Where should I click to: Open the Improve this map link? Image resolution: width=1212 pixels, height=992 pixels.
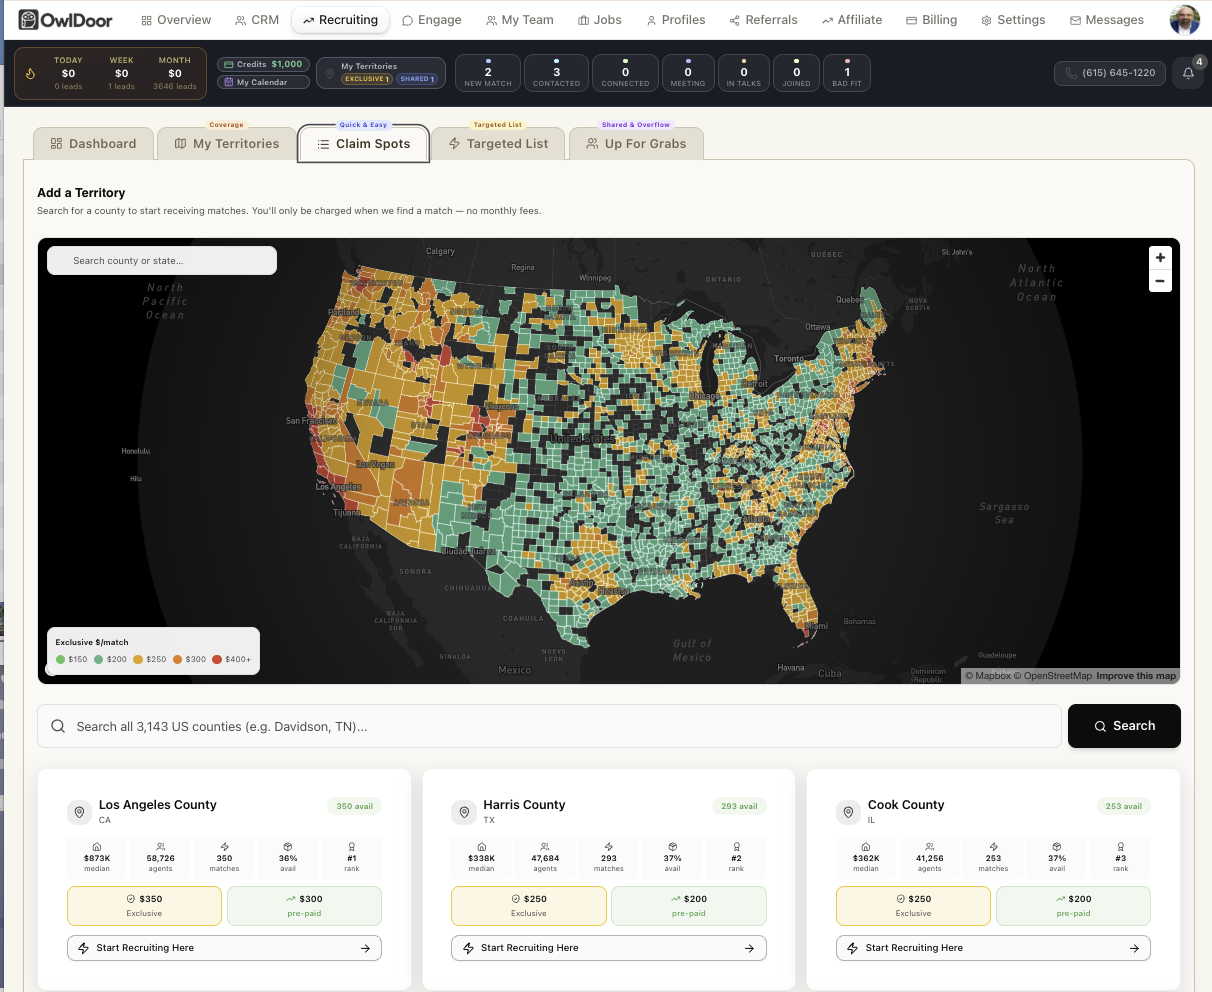click(1136, 675)
